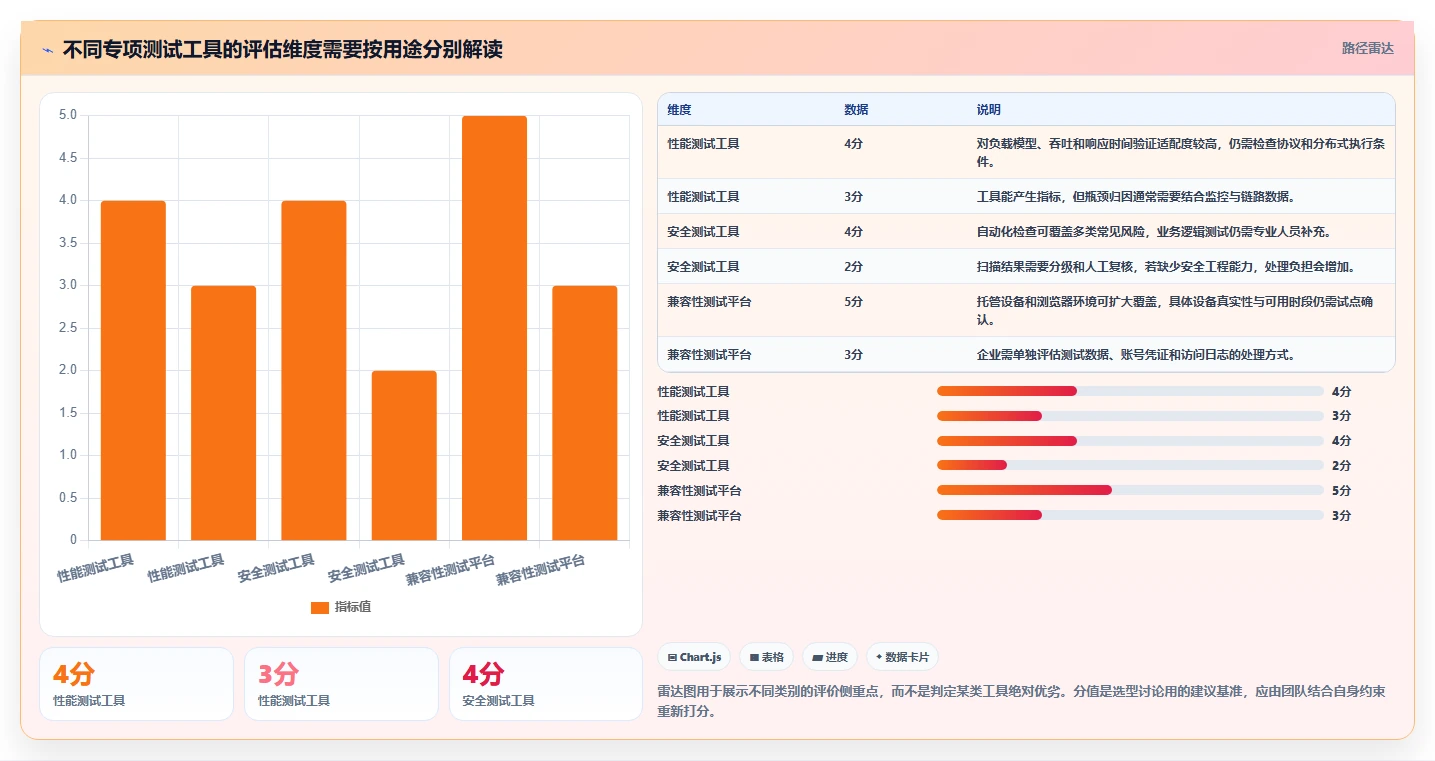This screenshot has height=761, width=1435.
Task: Toggle the 指标值 legend swatch under the chart
Action: click(320, 607)
